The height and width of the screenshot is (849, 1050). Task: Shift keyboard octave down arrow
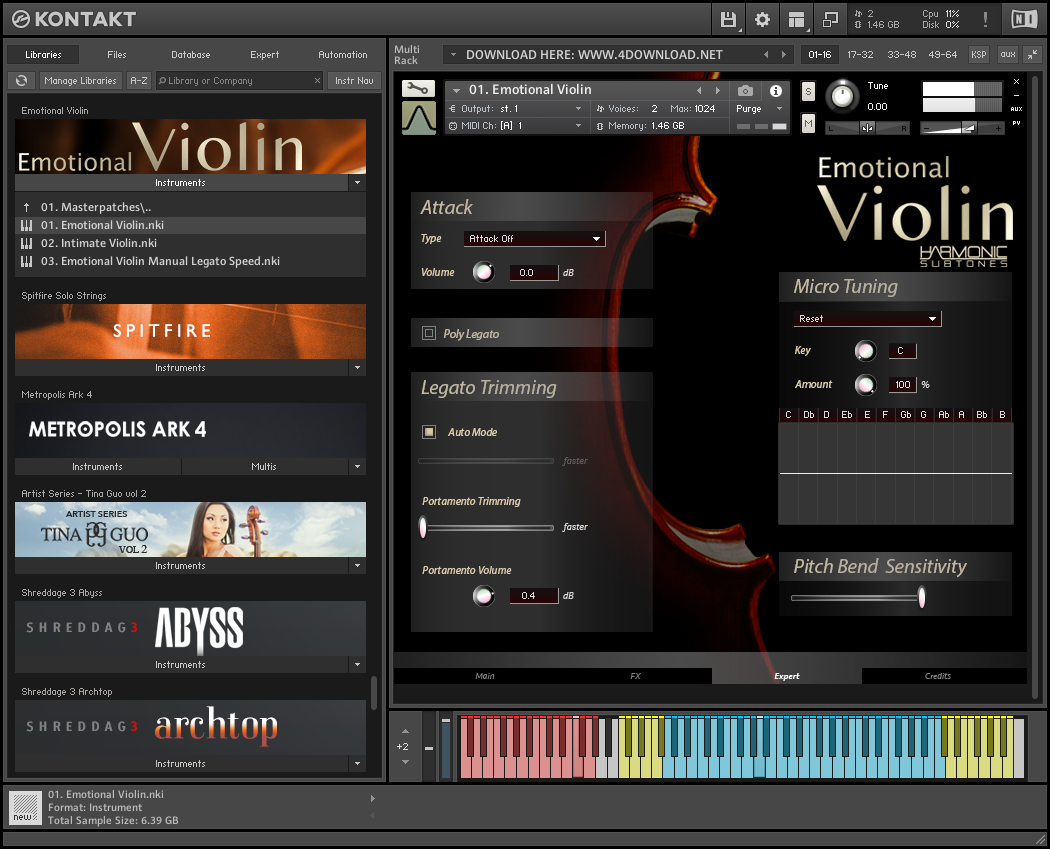[x=405, y=762]
